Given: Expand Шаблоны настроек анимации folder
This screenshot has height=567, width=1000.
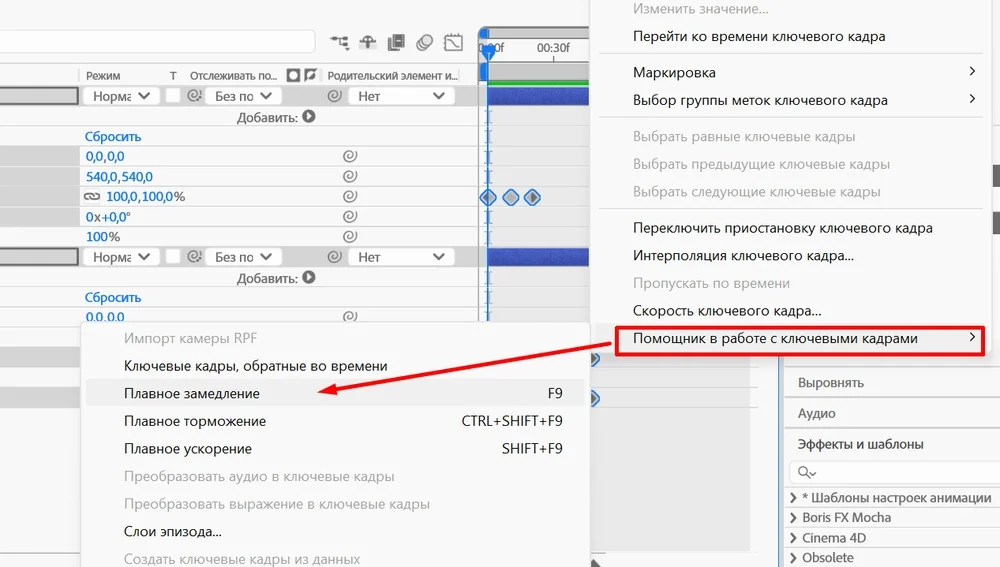Looking at the screenshot, I should (793, 497).
